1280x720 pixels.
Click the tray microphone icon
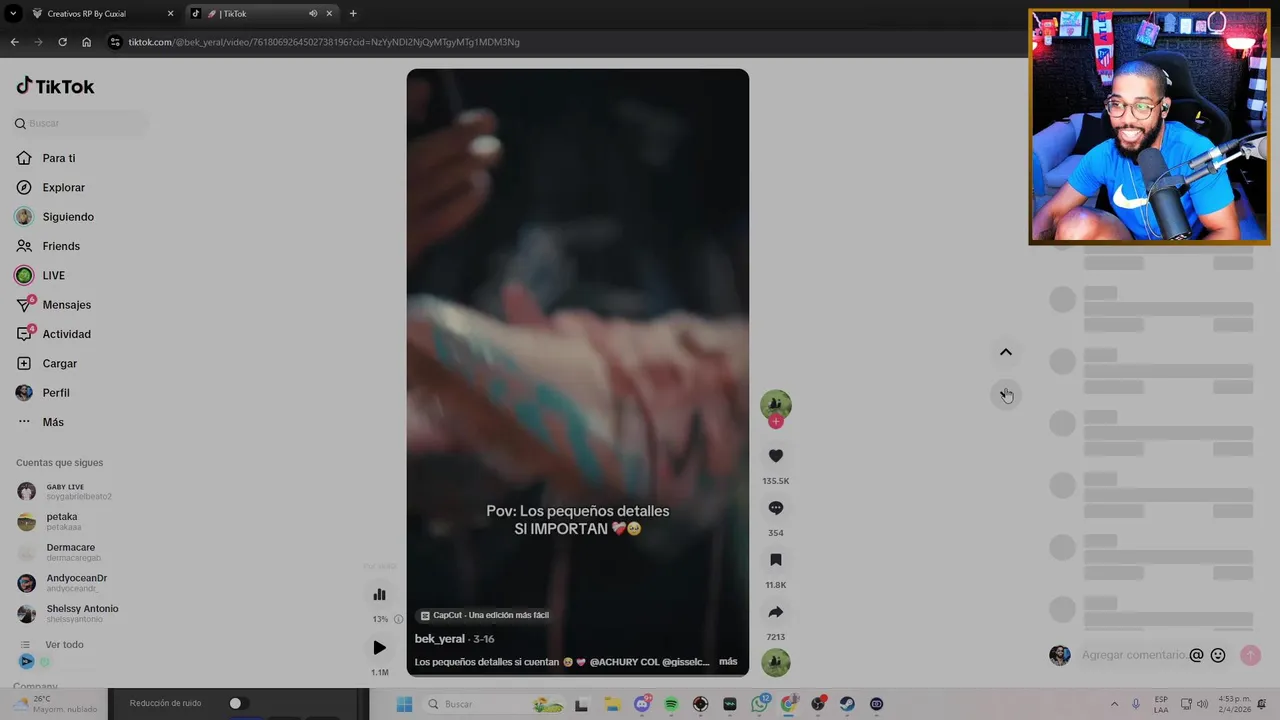tap(1136, 704)
